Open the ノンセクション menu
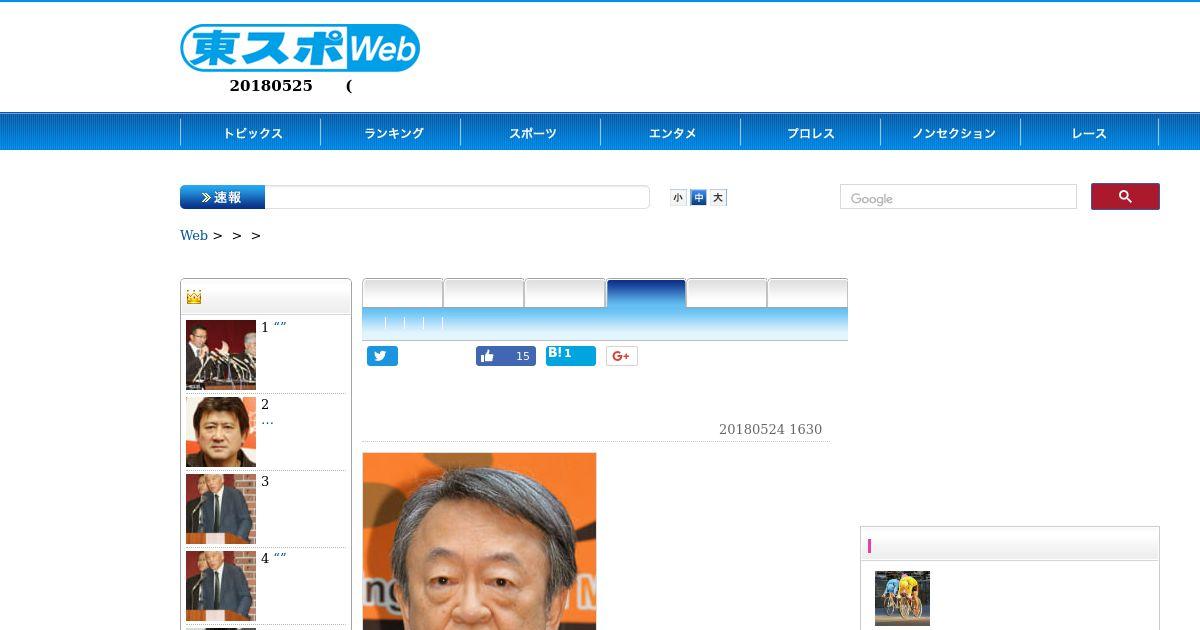 (951, 133)
